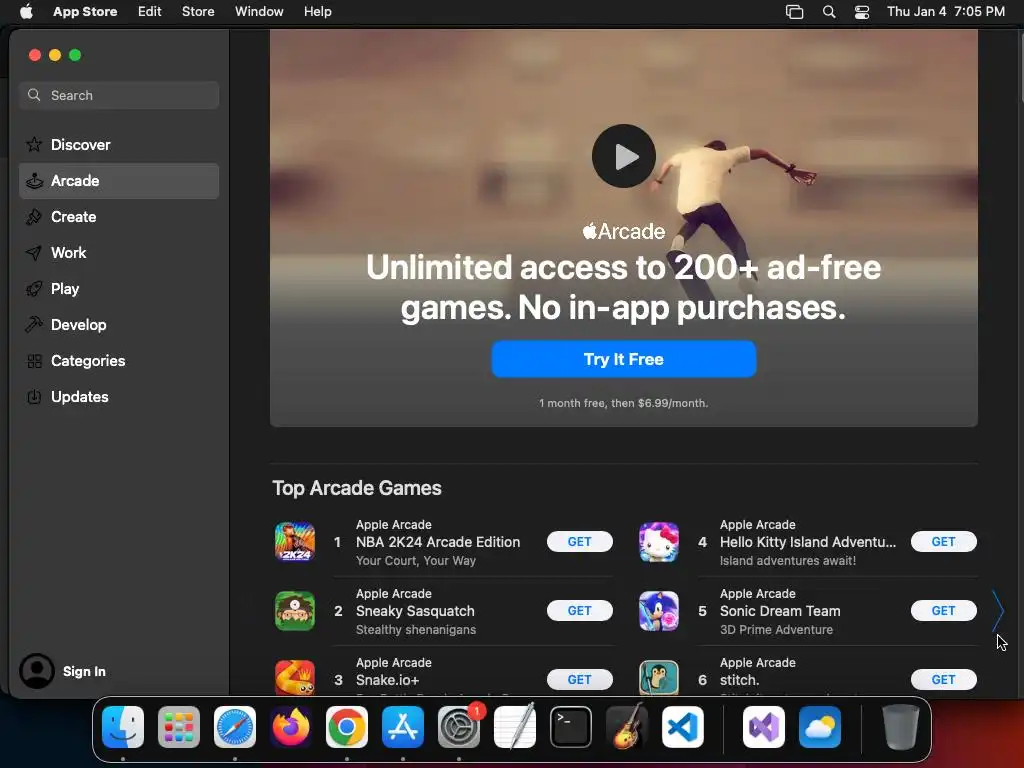Open the cloud weather app in Dock
Screen dimensions: 1024x768
click(x=820, y=727)
